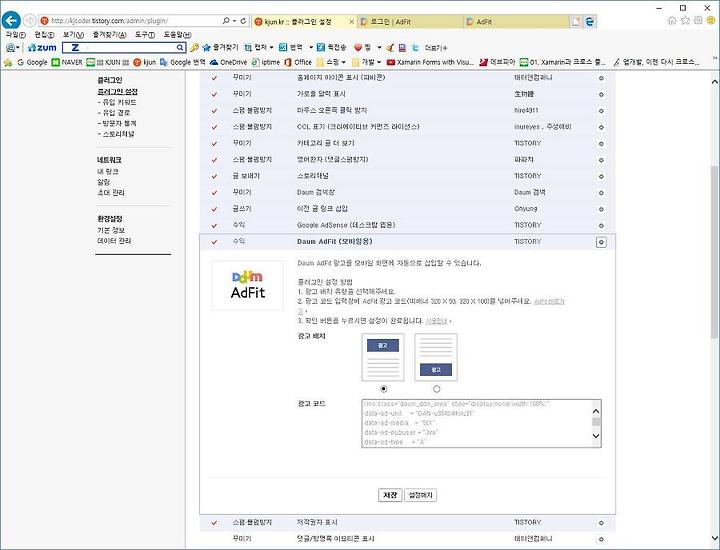Open settings gear for 카테고리 글 더 보기 plugin
Screen dimensions: 720x550
point(601,144)
